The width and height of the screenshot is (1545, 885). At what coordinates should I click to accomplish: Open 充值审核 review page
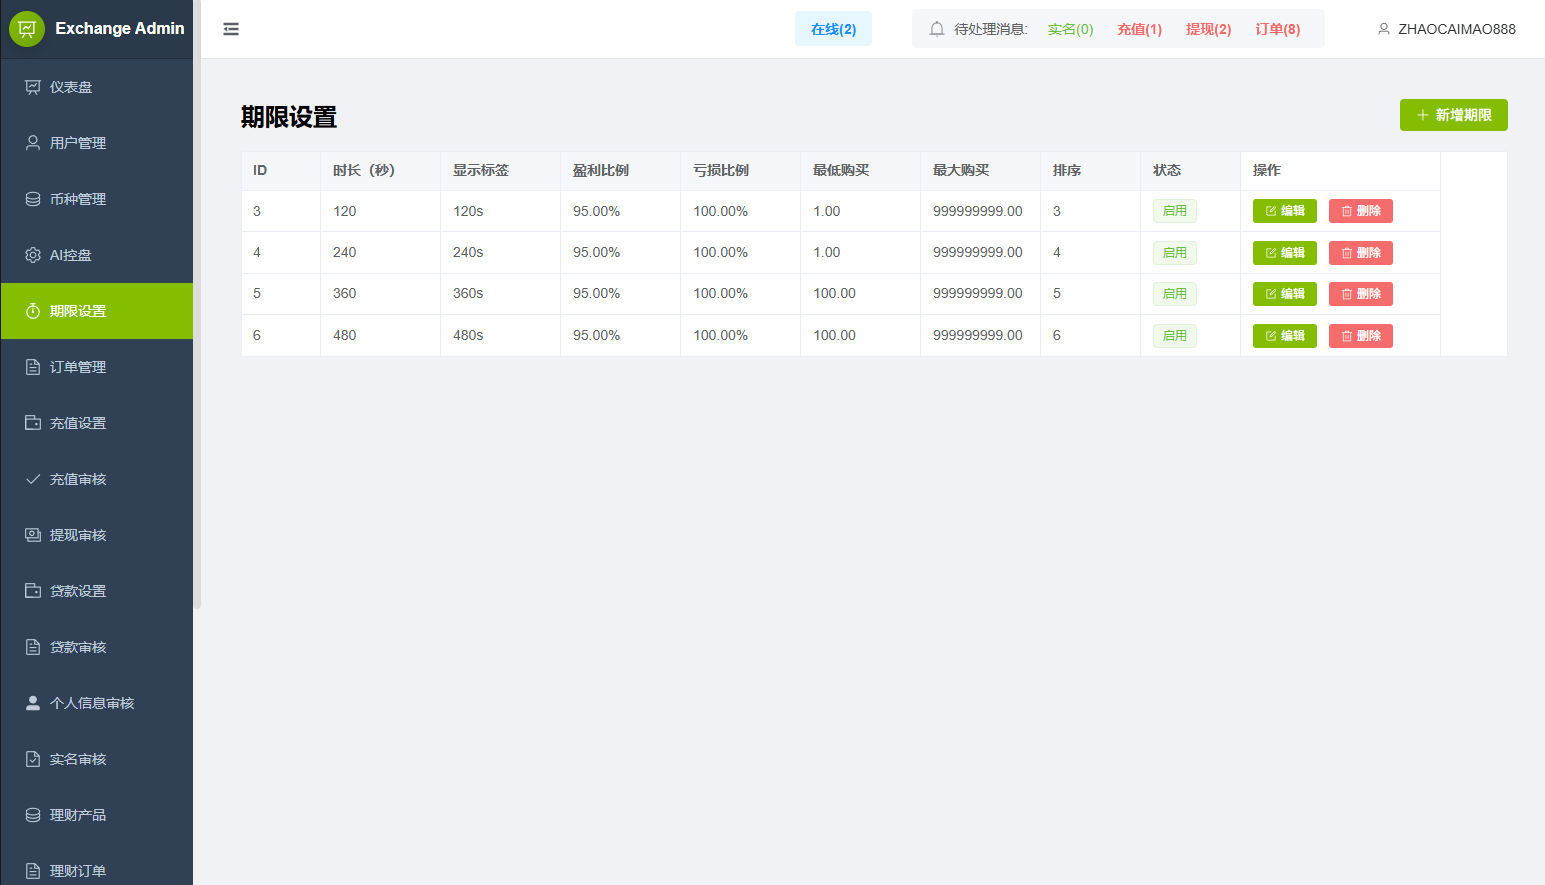[78, 479]
